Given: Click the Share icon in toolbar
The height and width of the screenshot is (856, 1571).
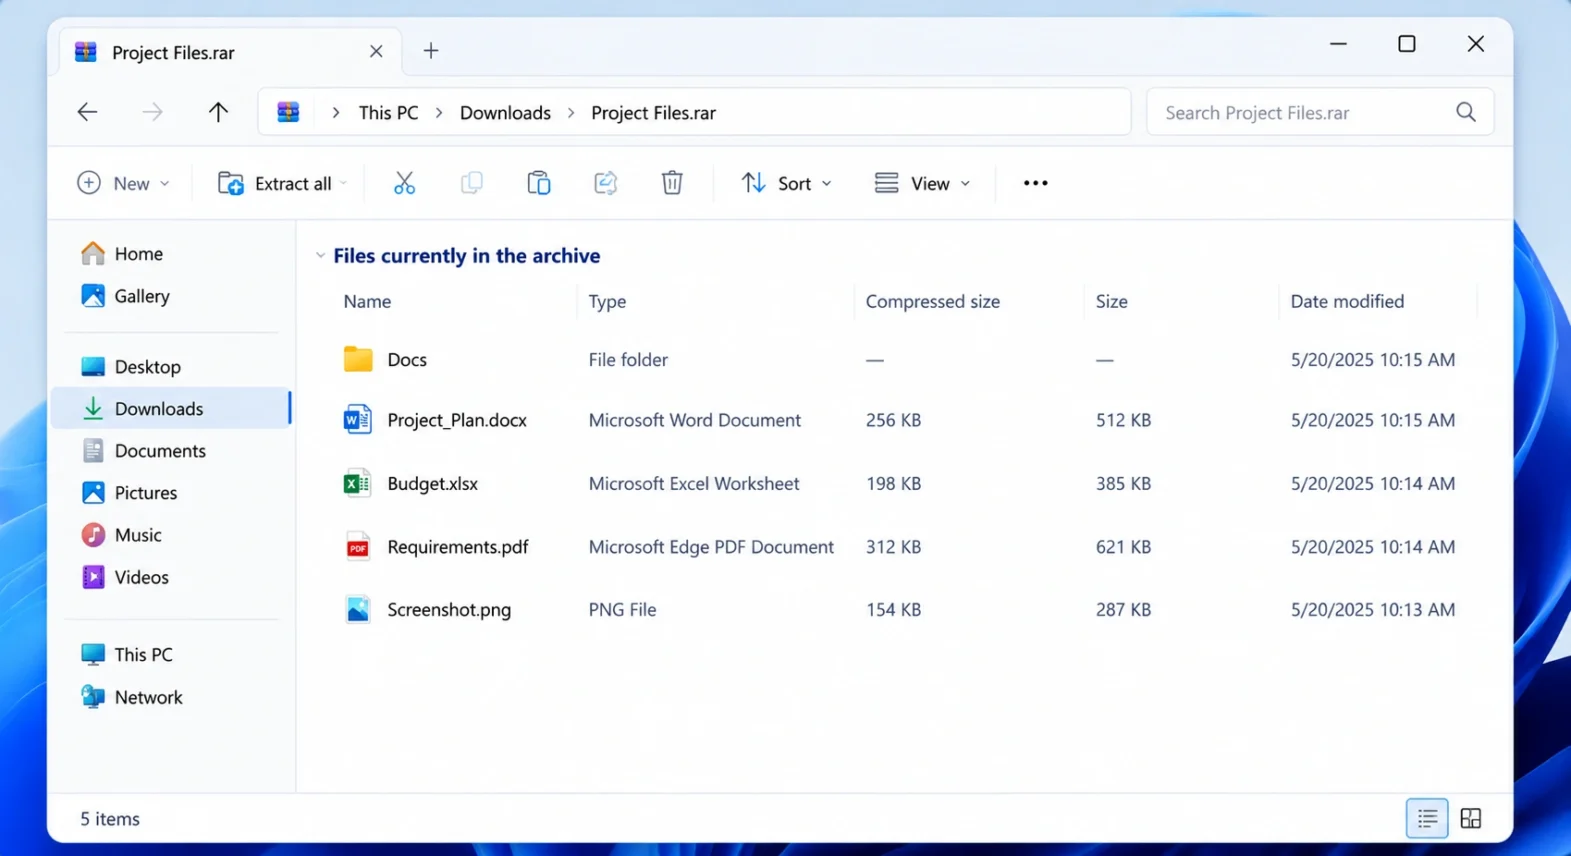Looking at the screenshot, I should click(605, 183).
